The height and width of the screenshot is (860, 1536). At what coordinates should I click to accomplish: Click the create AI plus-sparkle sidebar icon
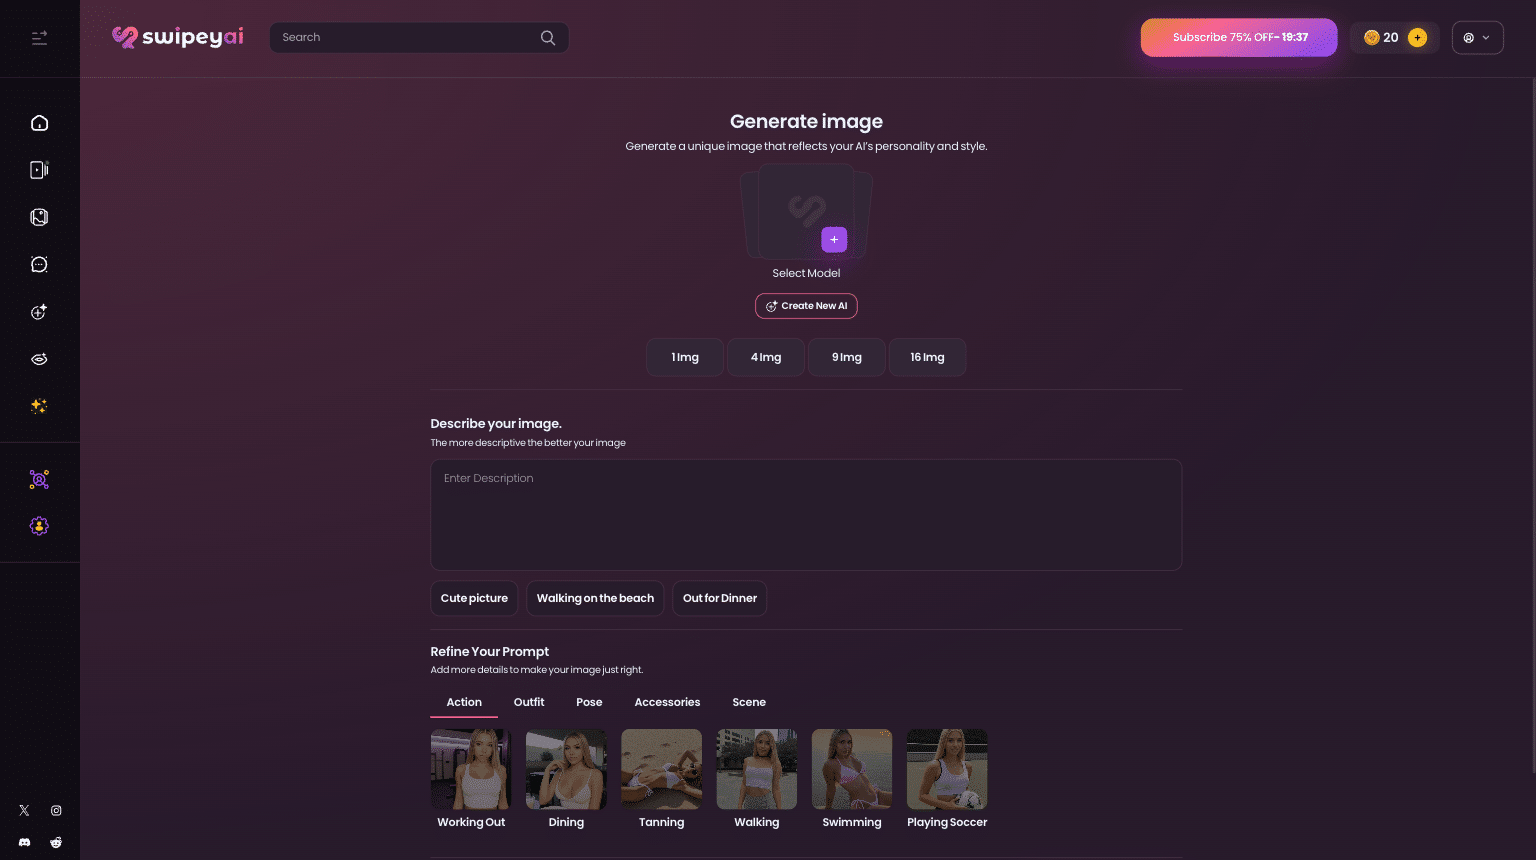[39, 312]
